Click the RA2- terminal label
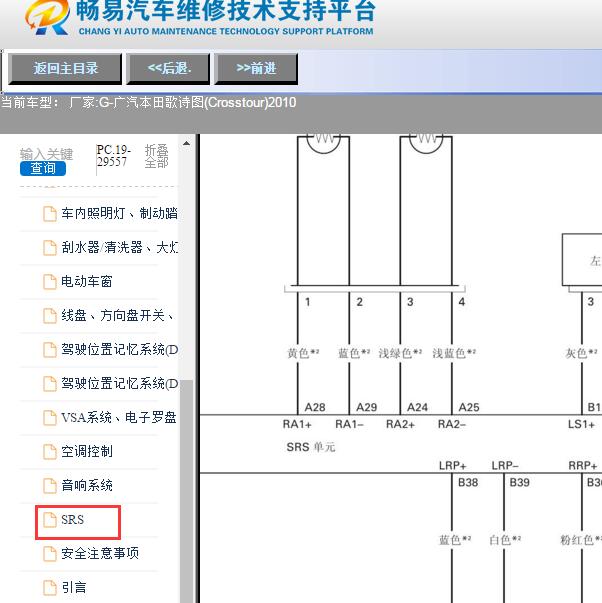The width and height of the screenshot is (602, 603). 452,424
